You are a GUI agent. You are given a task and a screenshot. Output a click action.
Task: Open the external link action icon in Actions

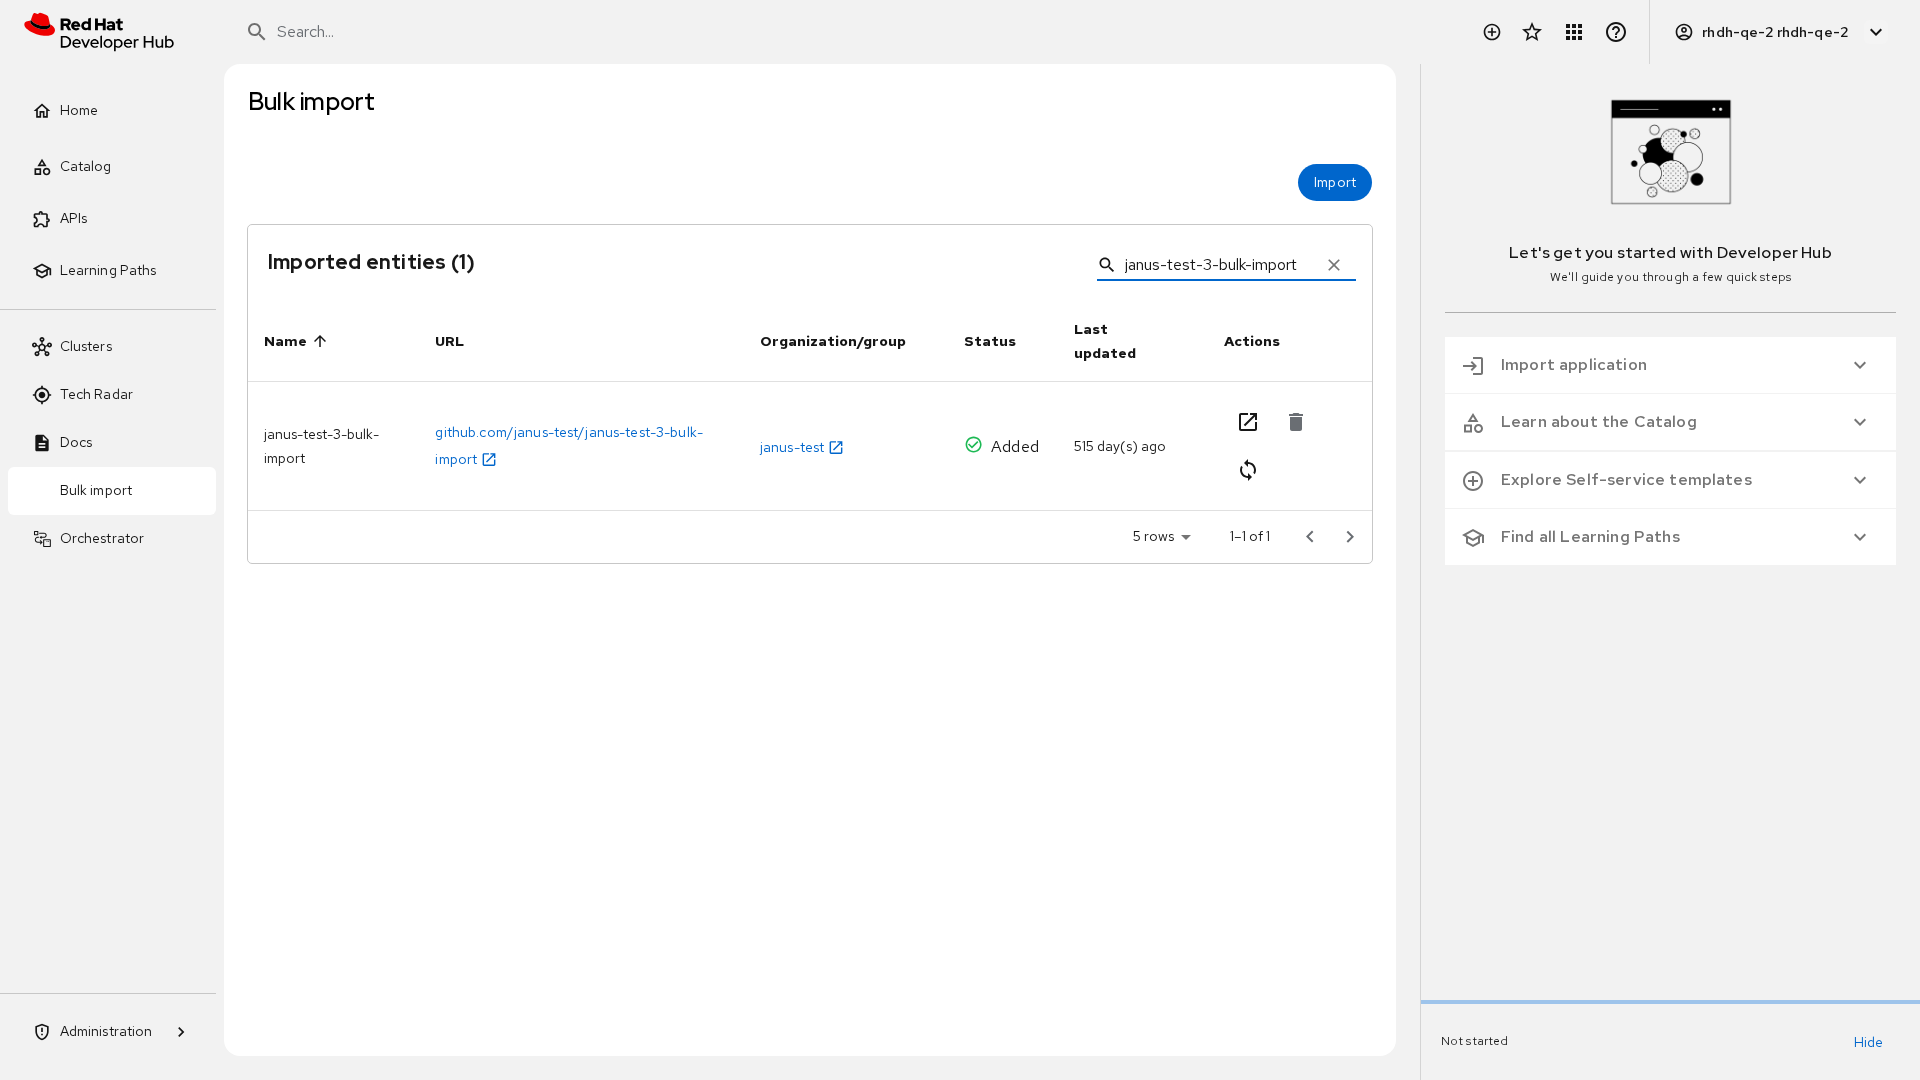click(x=1248, y=422)
